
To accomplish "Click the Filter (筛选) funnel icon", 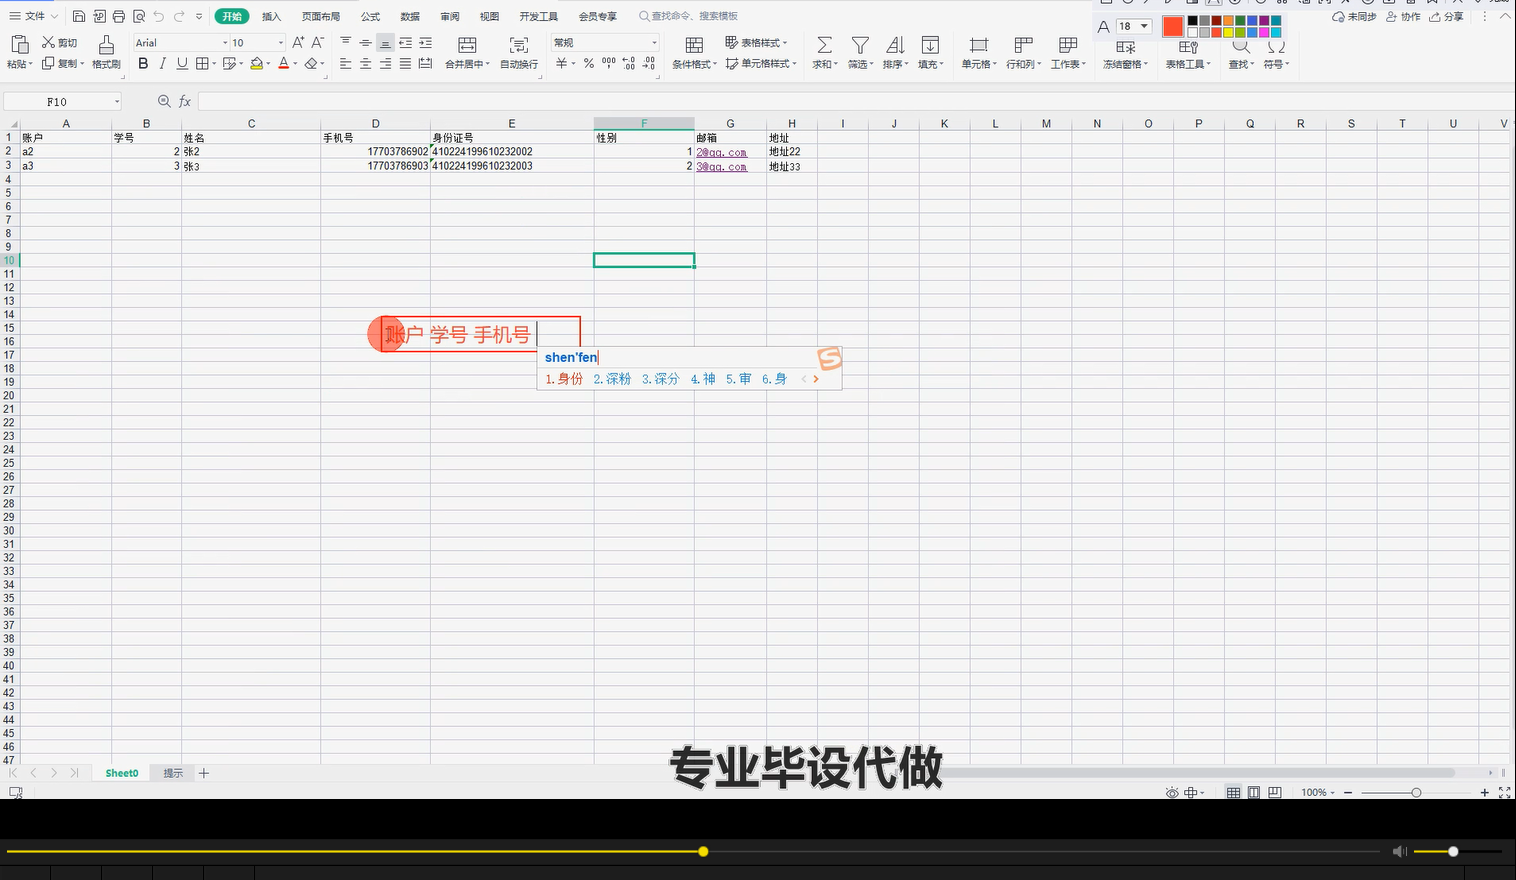I will click(860, 45).
